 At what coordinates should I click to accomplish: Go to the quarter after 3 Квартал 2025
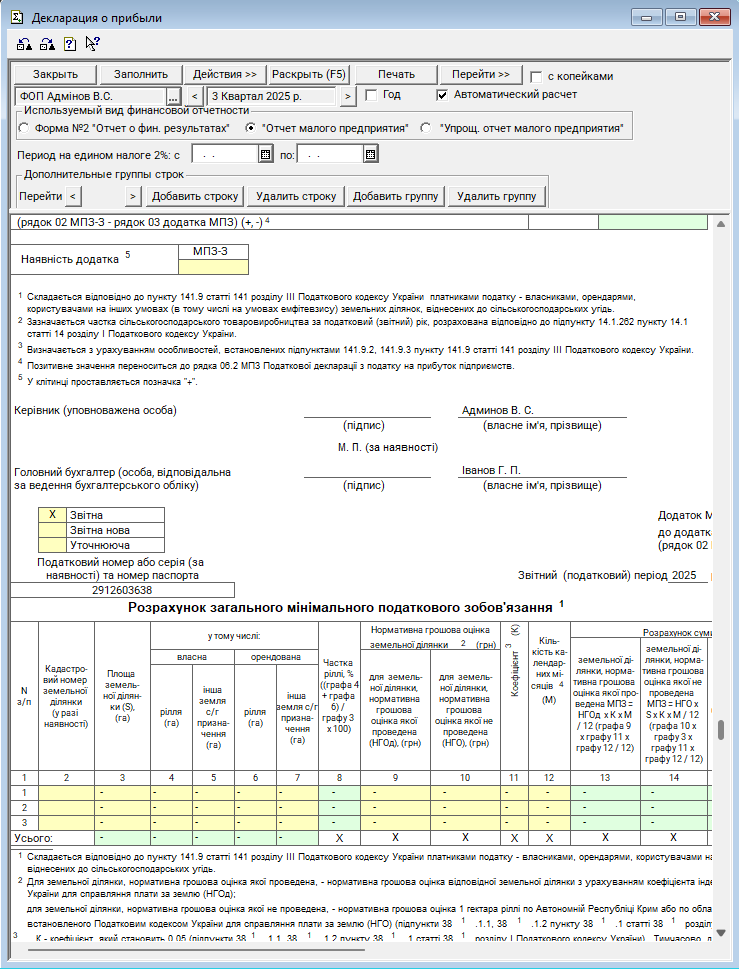[x=348, y=96]
